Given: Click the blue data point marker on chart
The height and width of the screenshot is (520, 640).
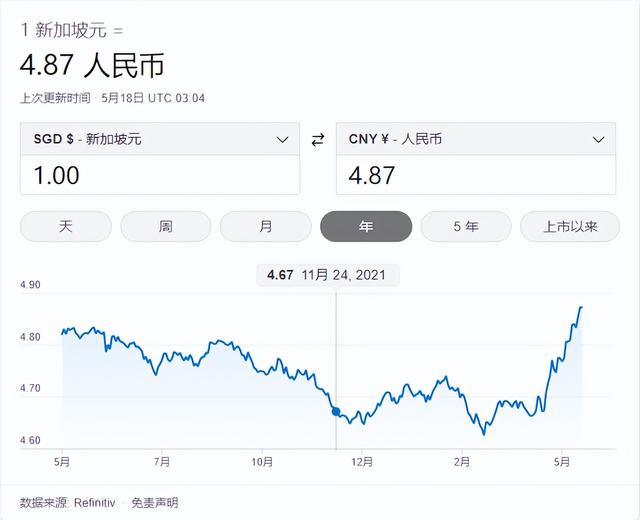Looking at the screenshot, I should pos(336,411).
